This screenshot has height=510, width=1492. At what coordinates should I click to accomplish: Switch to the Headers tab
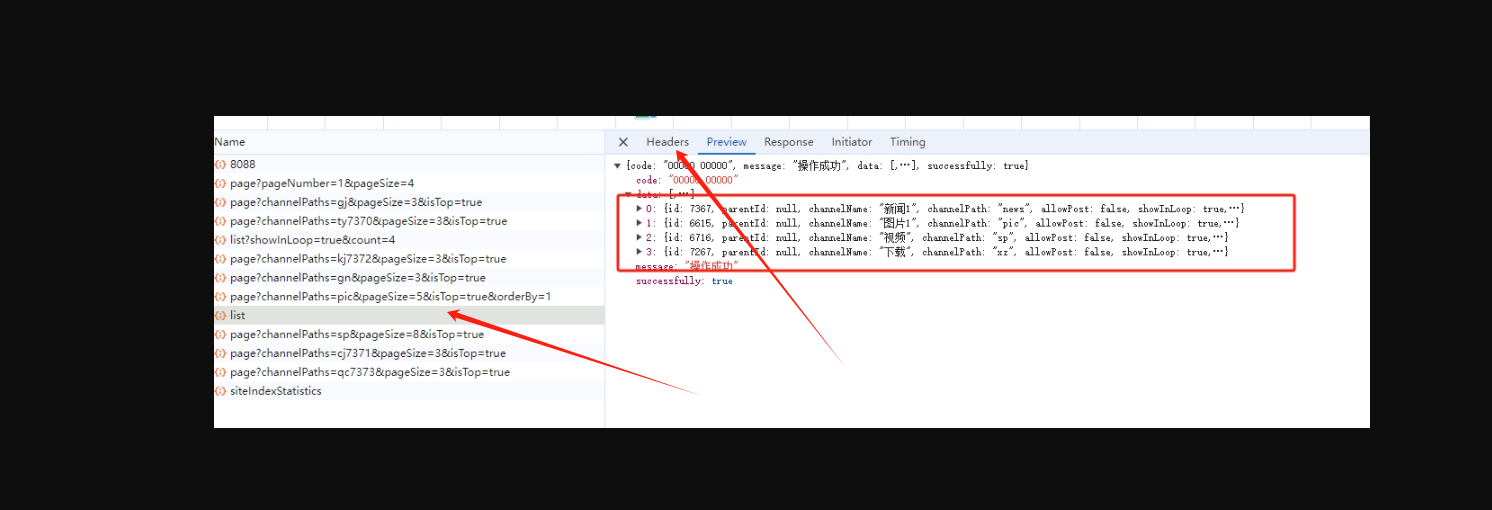(667, 142)
